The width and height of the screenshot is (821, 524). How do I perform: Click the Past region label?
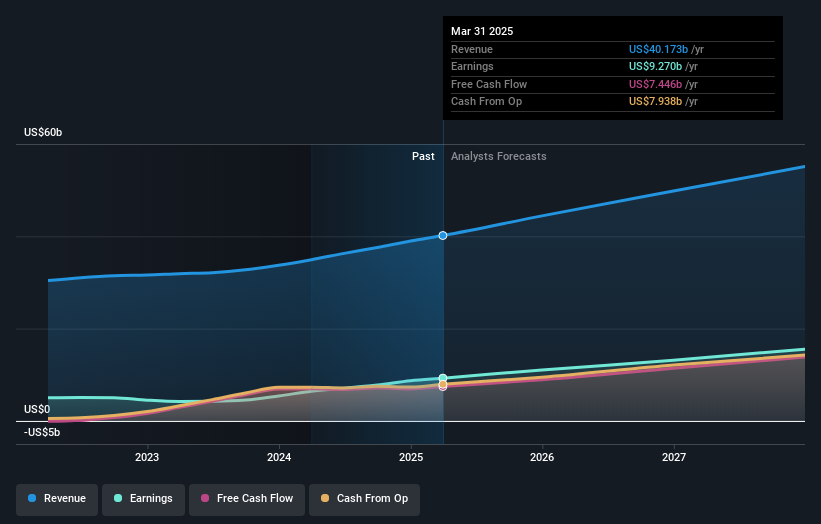[x=423, y=156]
